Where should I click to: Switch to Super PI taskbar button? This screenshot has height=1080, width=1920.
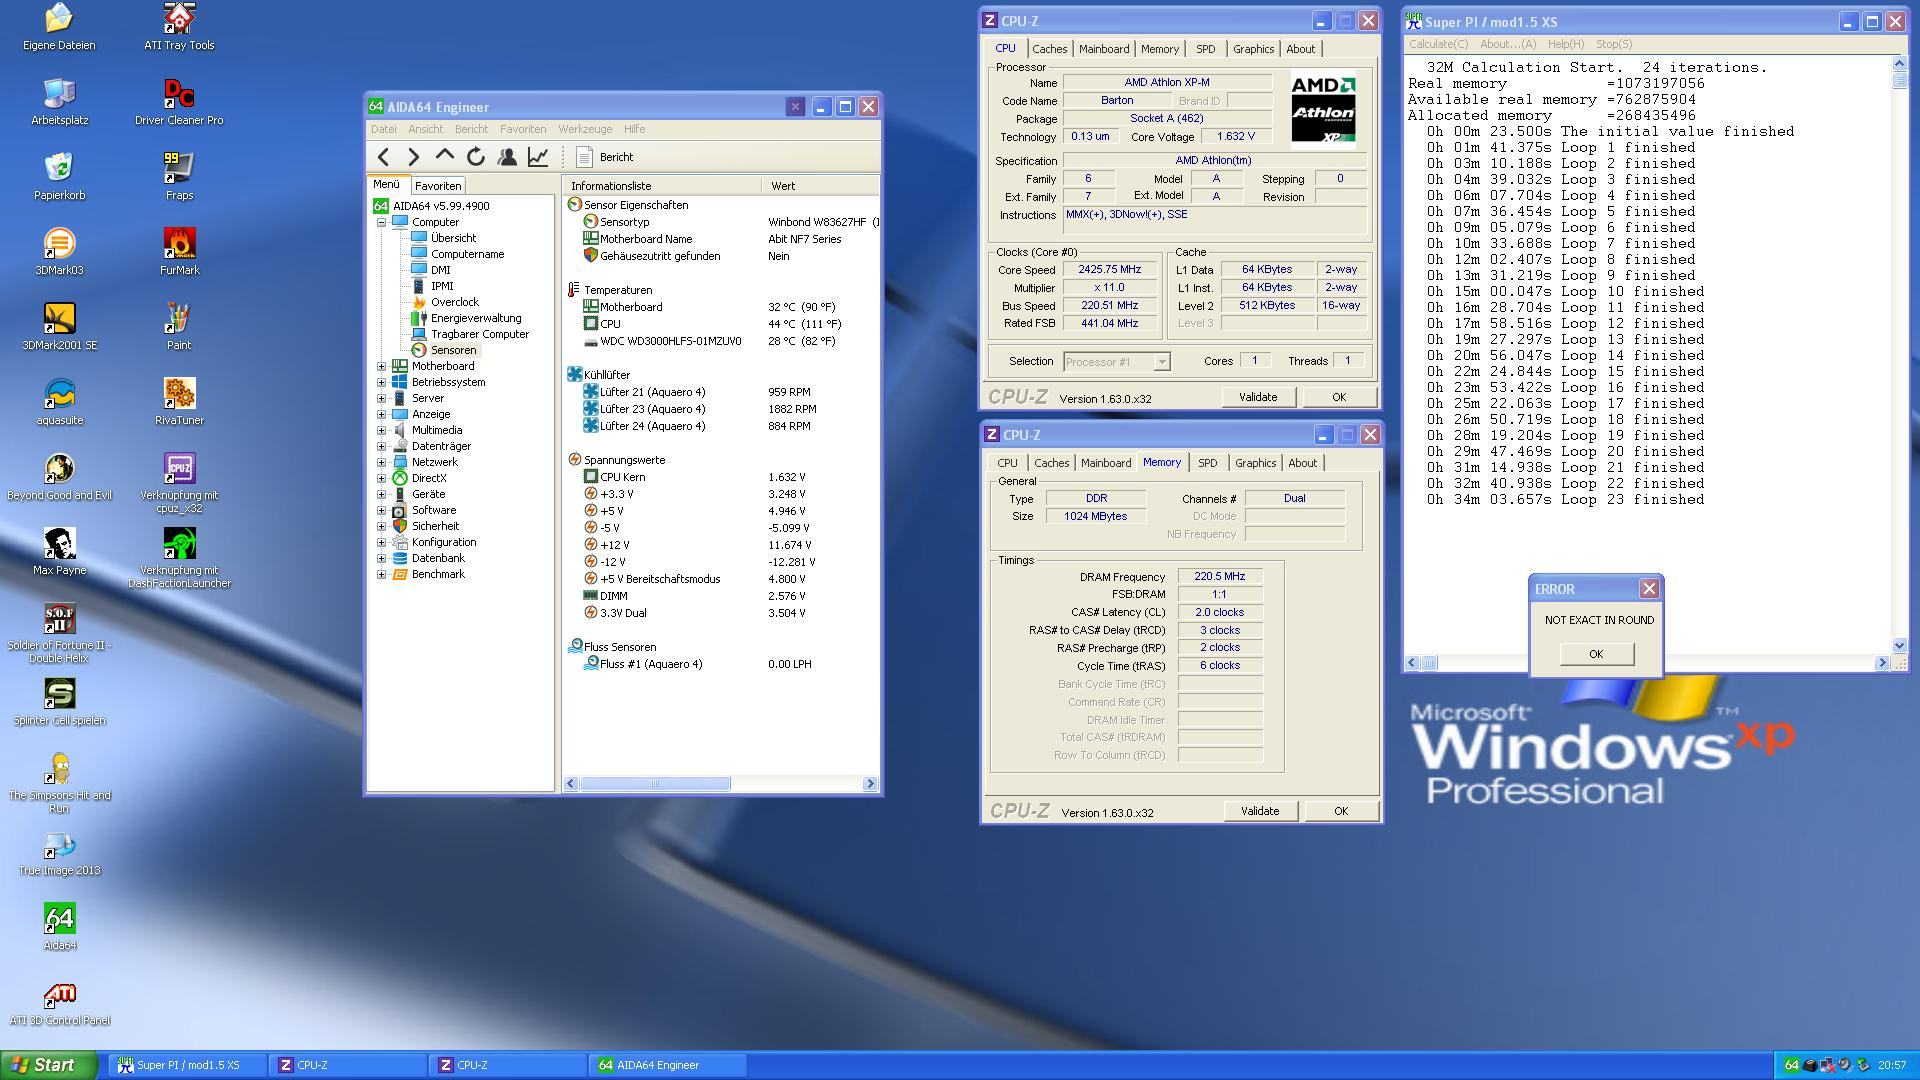point(187,1066)
